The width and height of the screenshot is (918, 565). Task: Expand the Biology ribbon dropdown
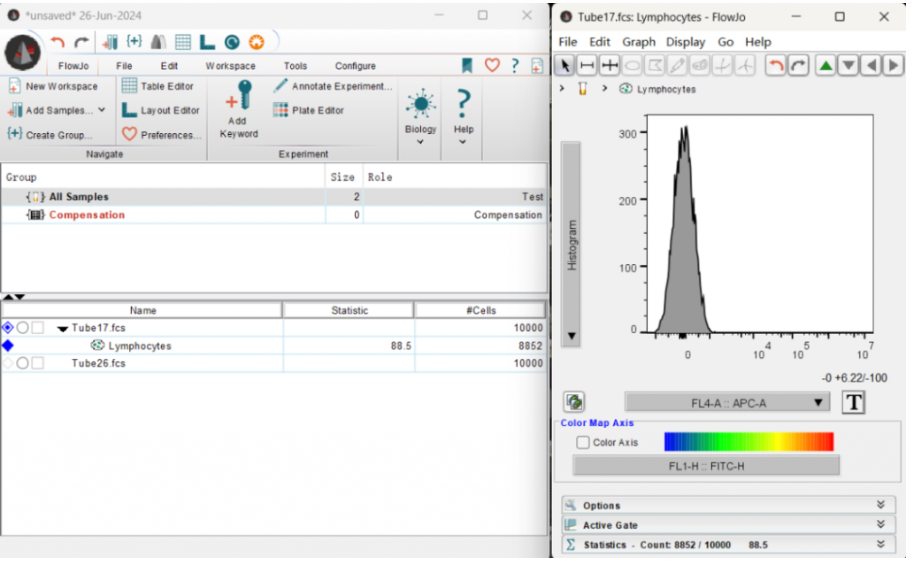click(420, 142)
